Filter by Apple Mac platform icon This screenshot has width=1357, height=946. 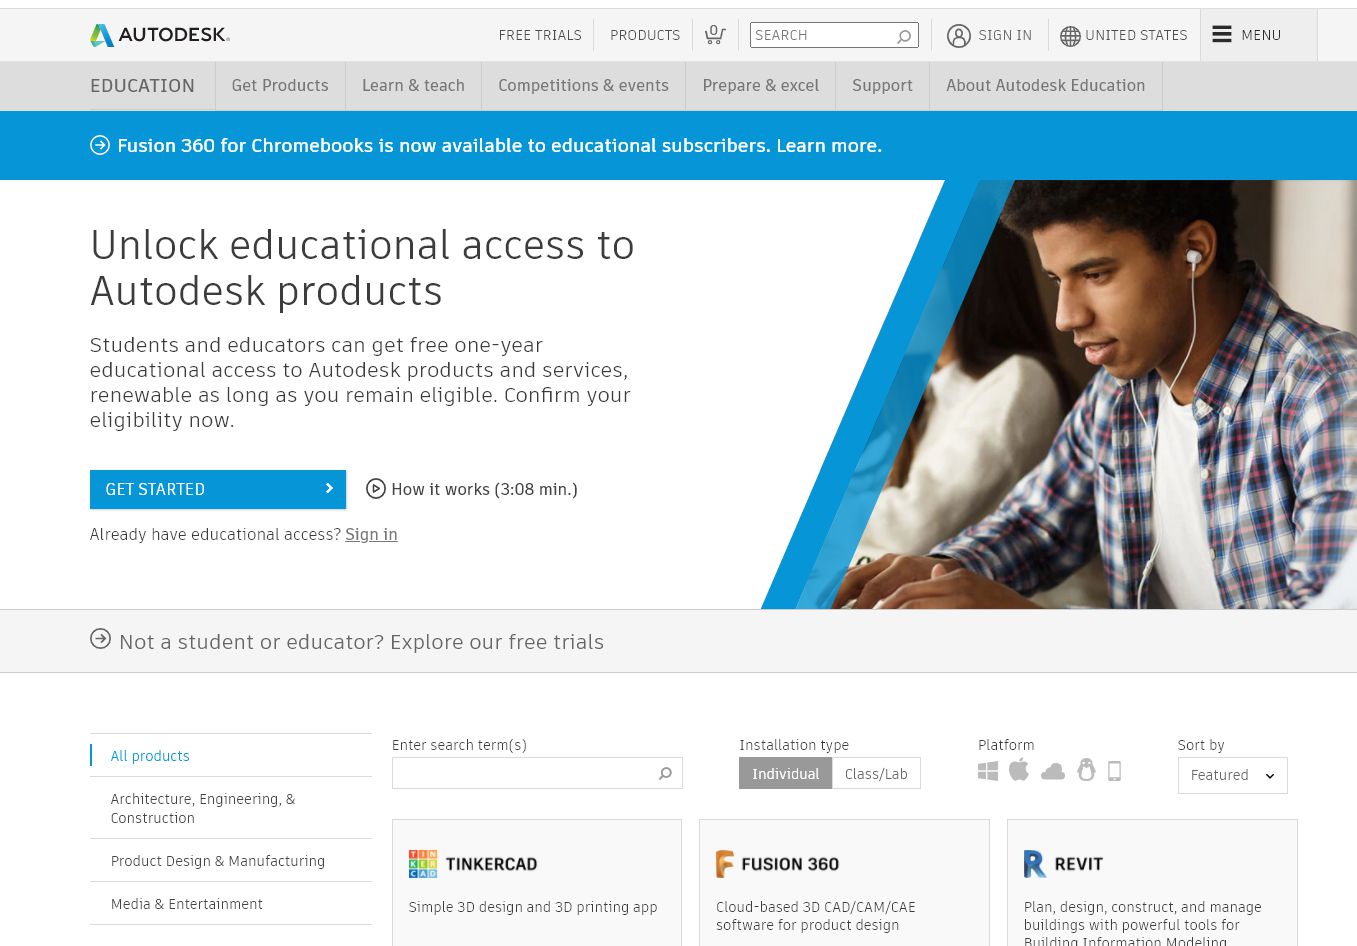pos(1019,770)
